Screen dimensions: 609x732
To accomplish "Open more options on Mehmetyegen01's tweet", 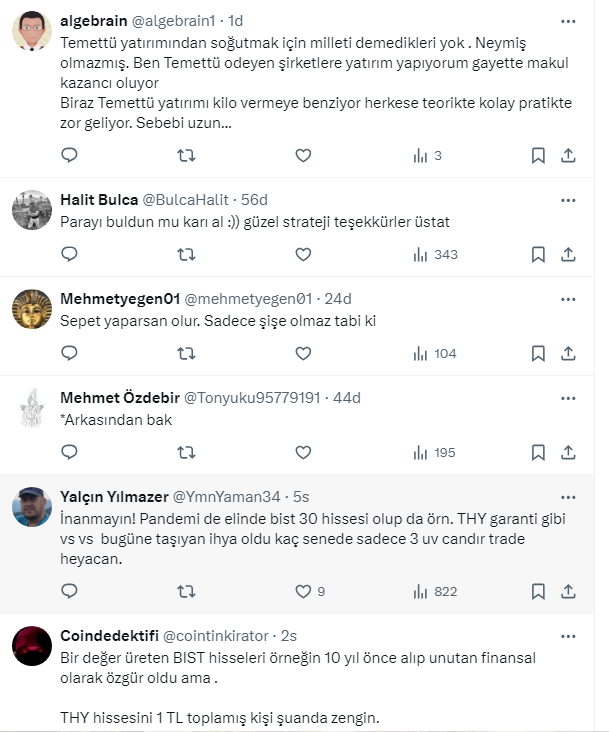I will pos(568,299).
